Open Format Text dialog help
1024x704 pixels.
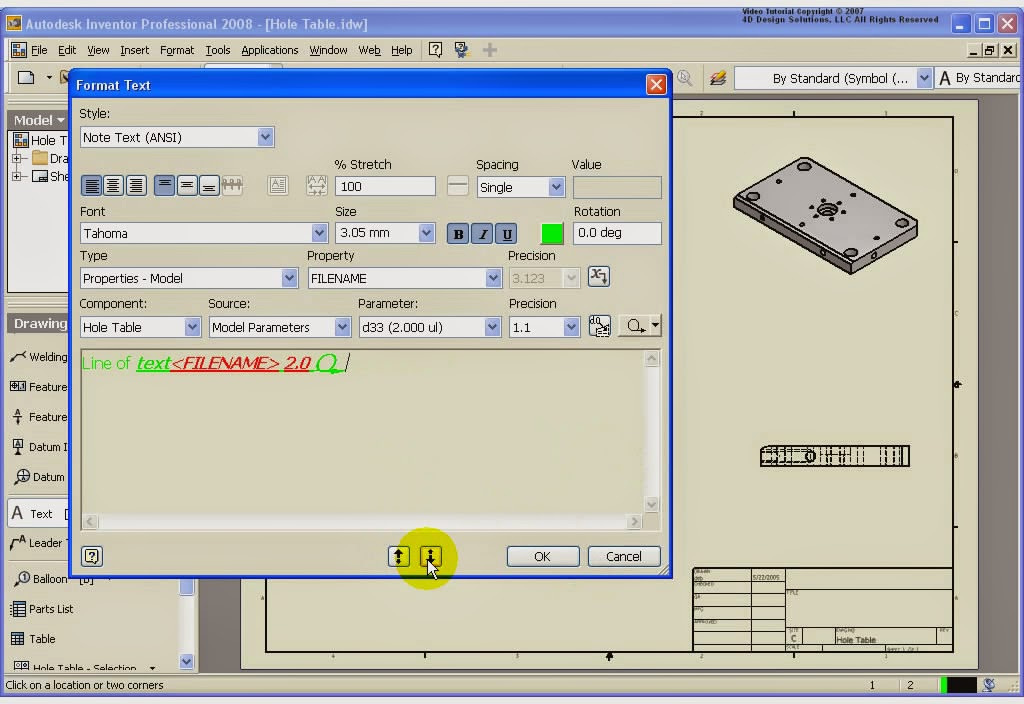pos(92,556)
